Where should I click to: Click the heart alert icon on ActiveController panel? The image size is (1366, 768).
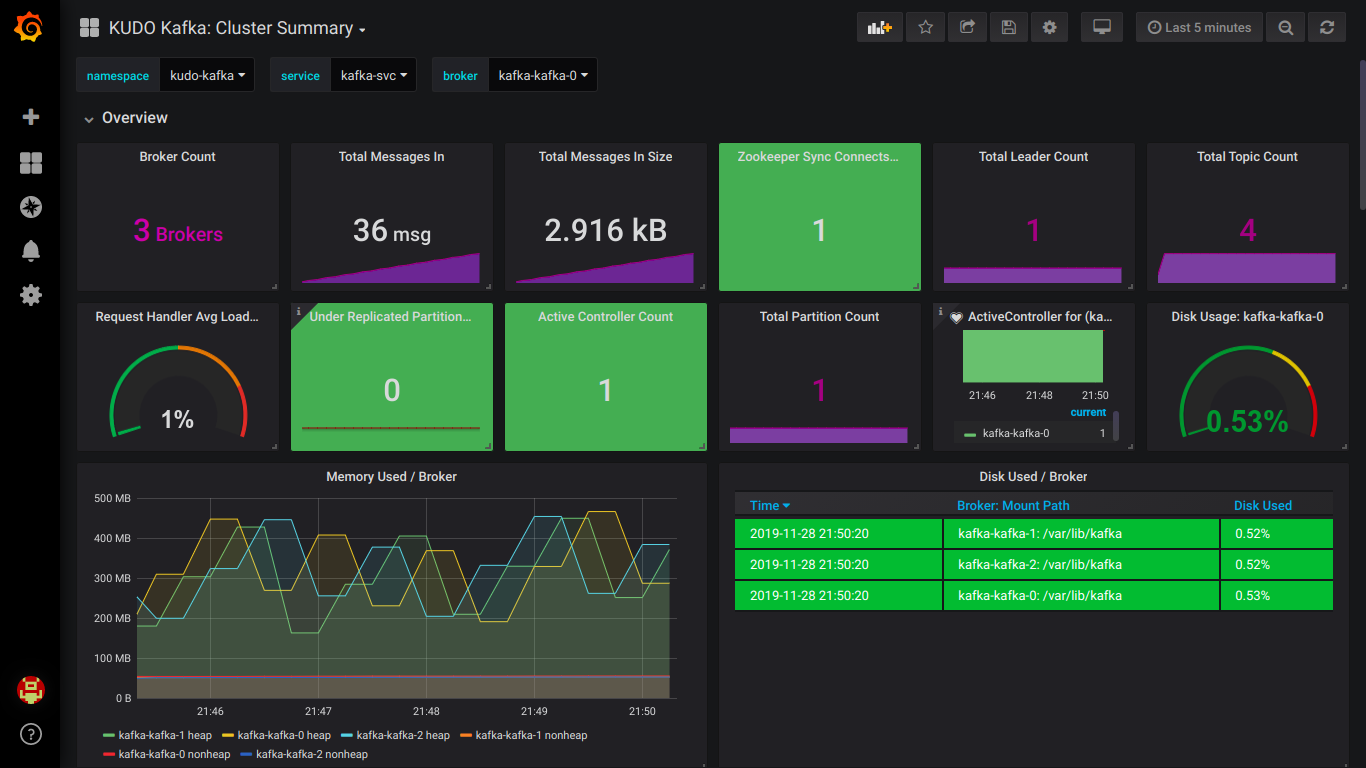(956, 317)
